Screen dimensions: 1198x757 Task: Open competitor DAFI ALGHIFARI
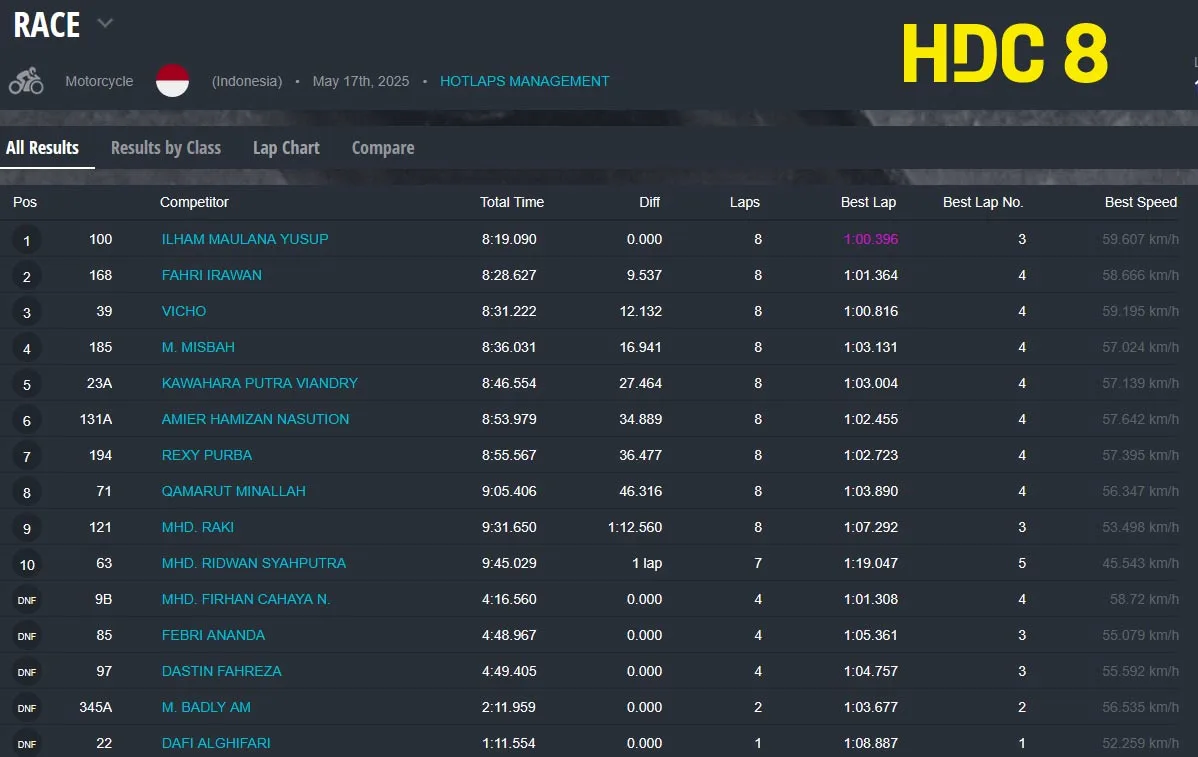point(216,742)
